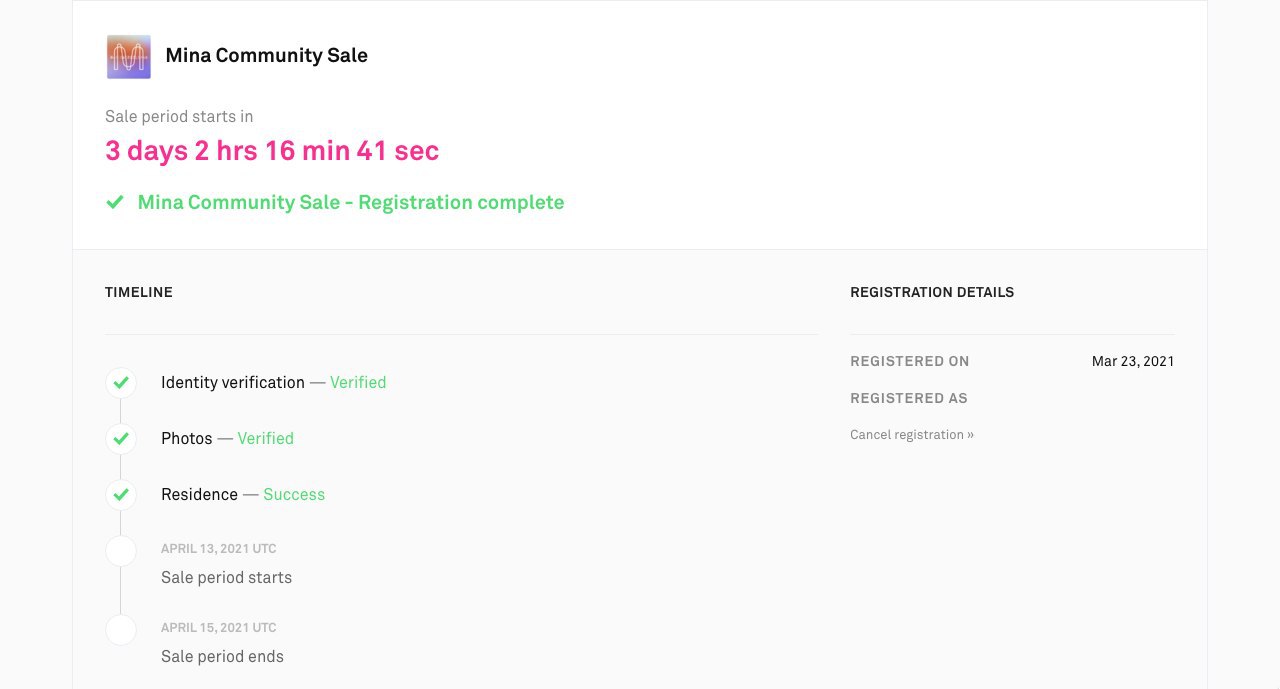Click the empty circle for Sale period starts
1280x689 pixels.
121,551
